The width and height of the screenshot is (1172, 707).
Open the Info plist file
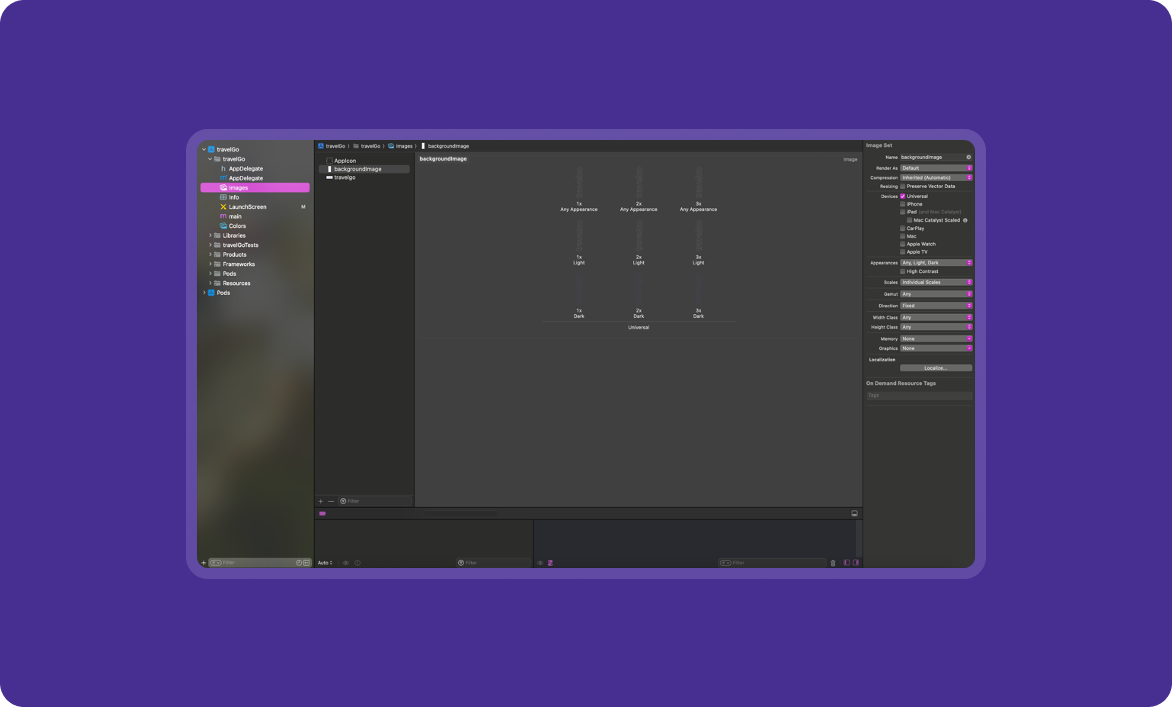[234, 197]
